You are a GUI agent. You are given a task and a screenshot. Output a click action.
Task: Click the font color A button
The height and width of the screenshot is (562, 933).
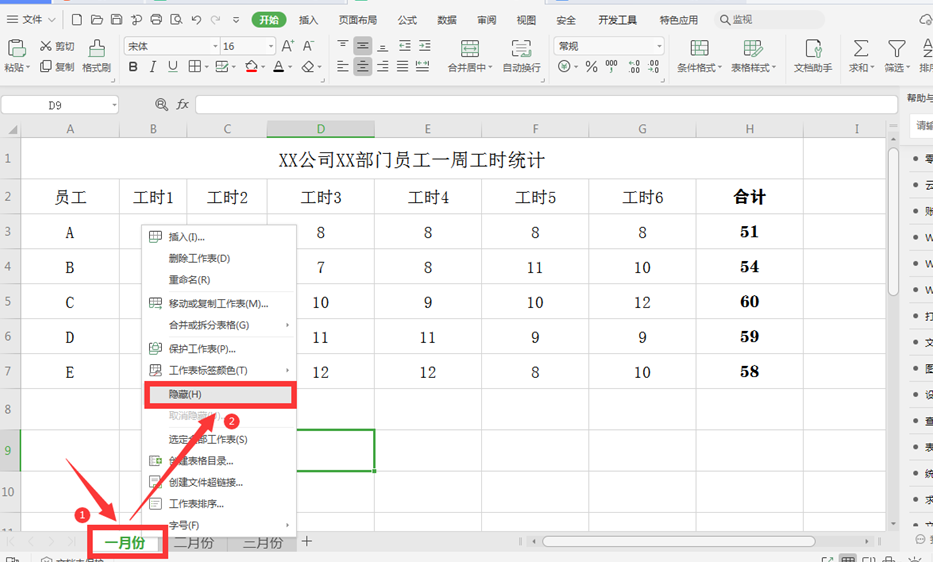[x=278, y=67]
